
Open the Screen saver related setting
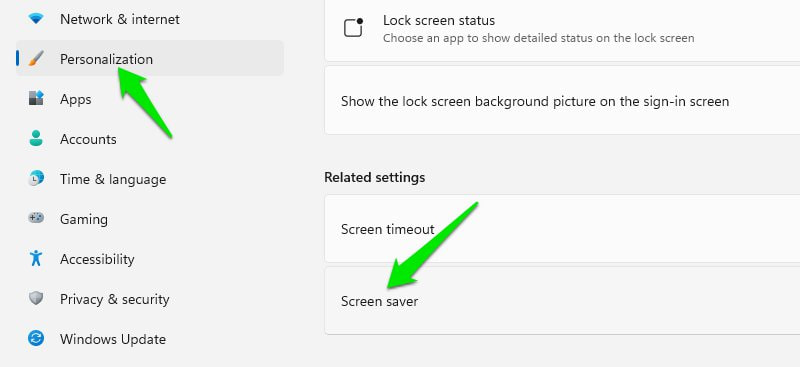tap(562, 301)
